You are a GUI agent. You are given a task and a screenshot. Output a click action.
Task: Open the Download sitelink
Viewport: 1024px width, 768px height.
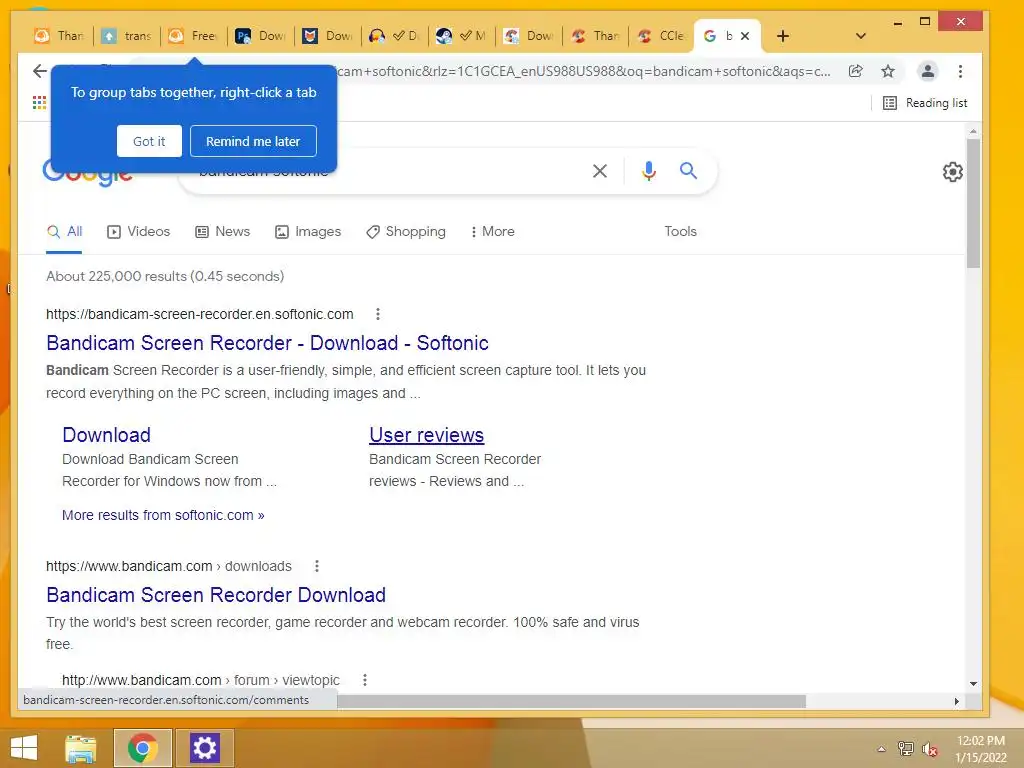106,435
